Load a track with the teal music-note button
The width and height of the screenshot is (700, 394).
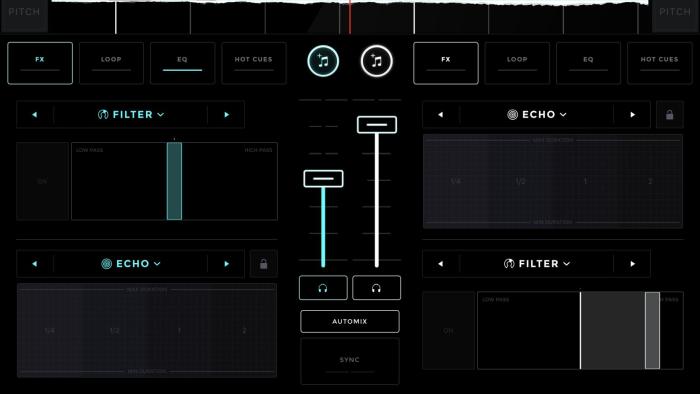323,61
